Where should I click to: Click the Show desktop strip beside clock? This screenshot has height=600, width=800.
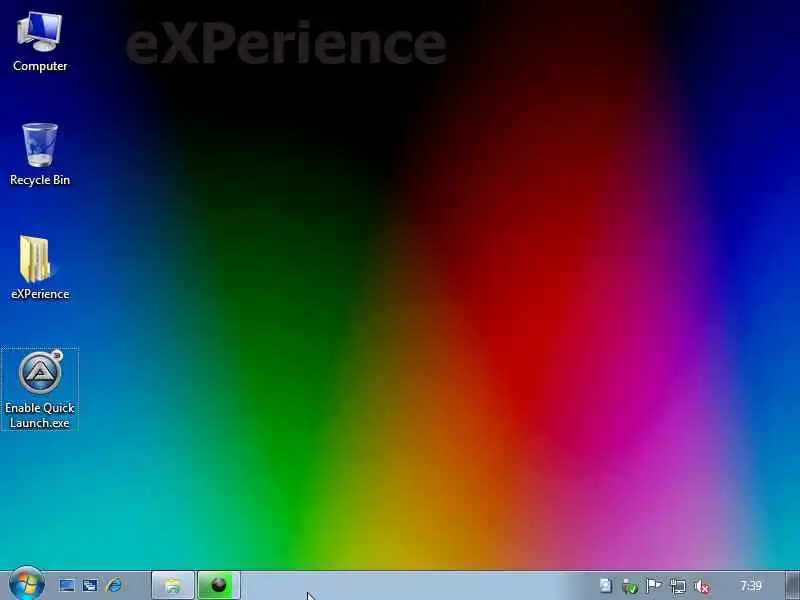click(792, 585)
